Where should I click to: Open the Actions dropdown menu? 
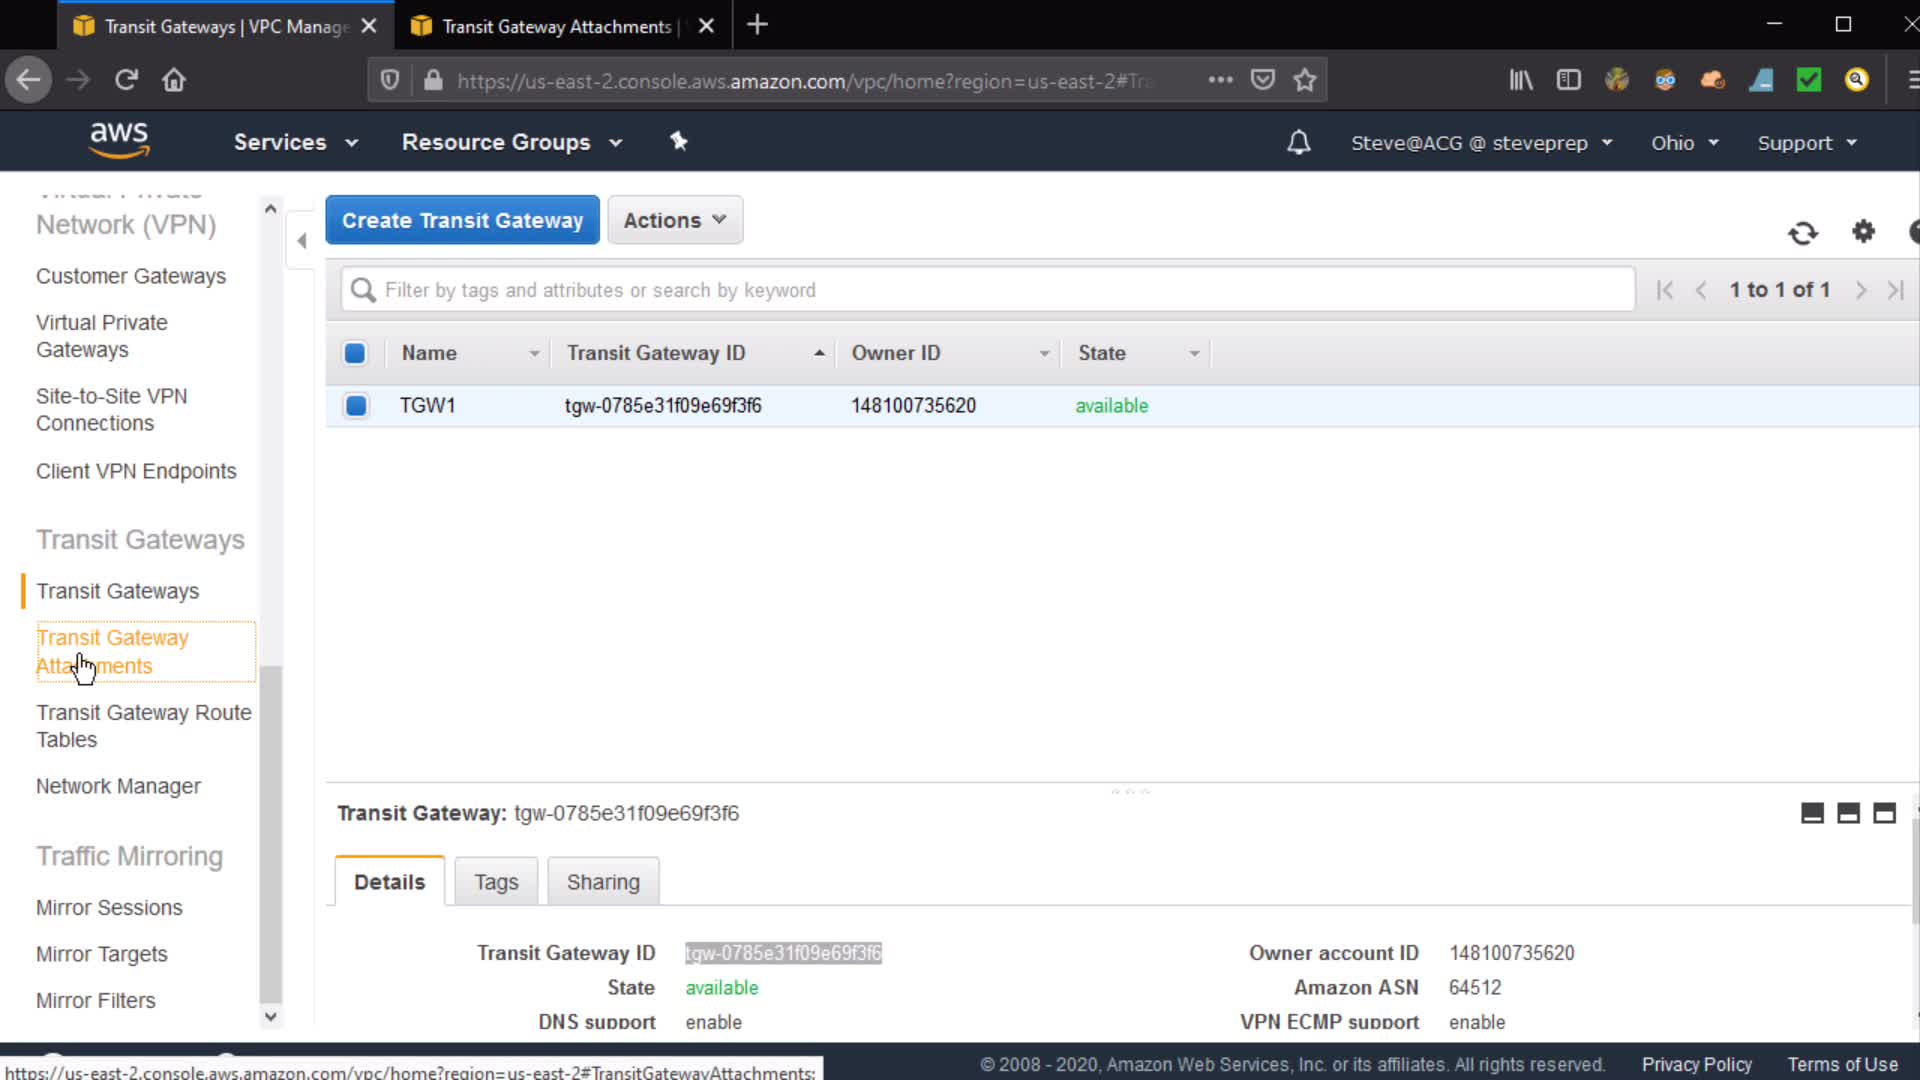click(x=675, y=220)
